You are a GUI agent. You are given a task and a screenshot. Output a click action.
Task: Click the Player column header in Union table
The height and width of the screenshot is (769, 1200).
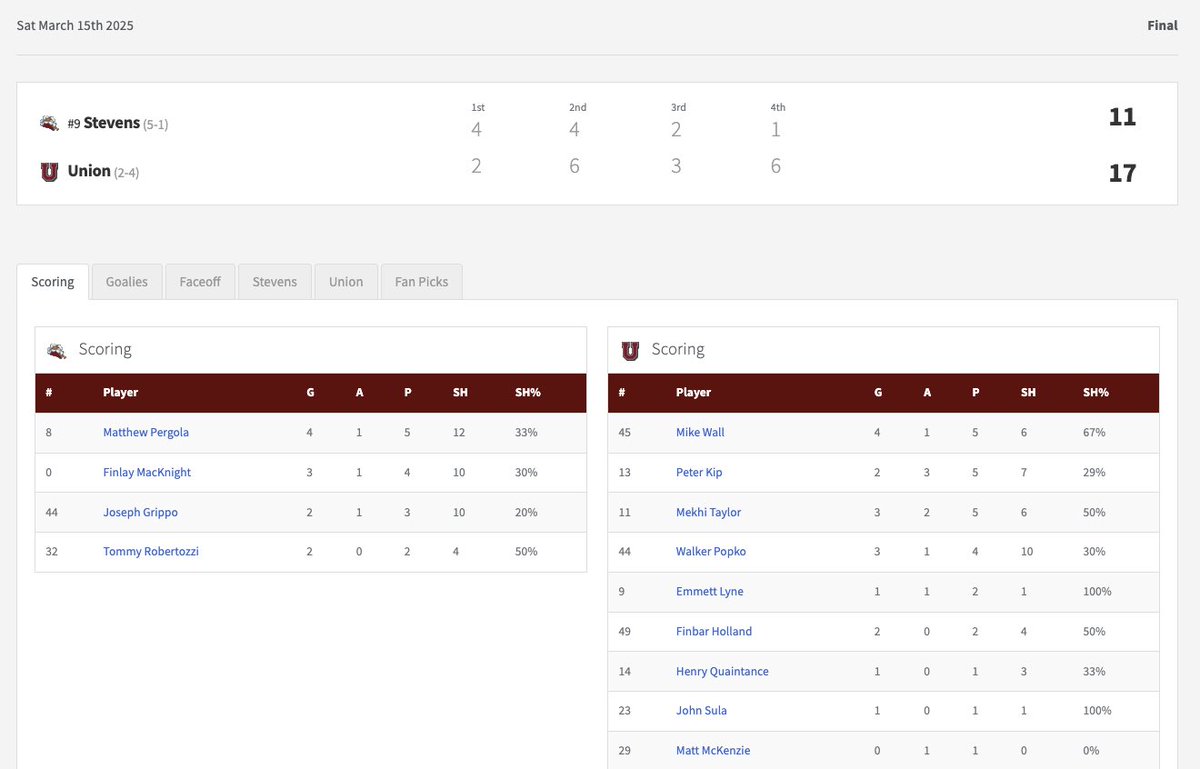tap(693, 393)
